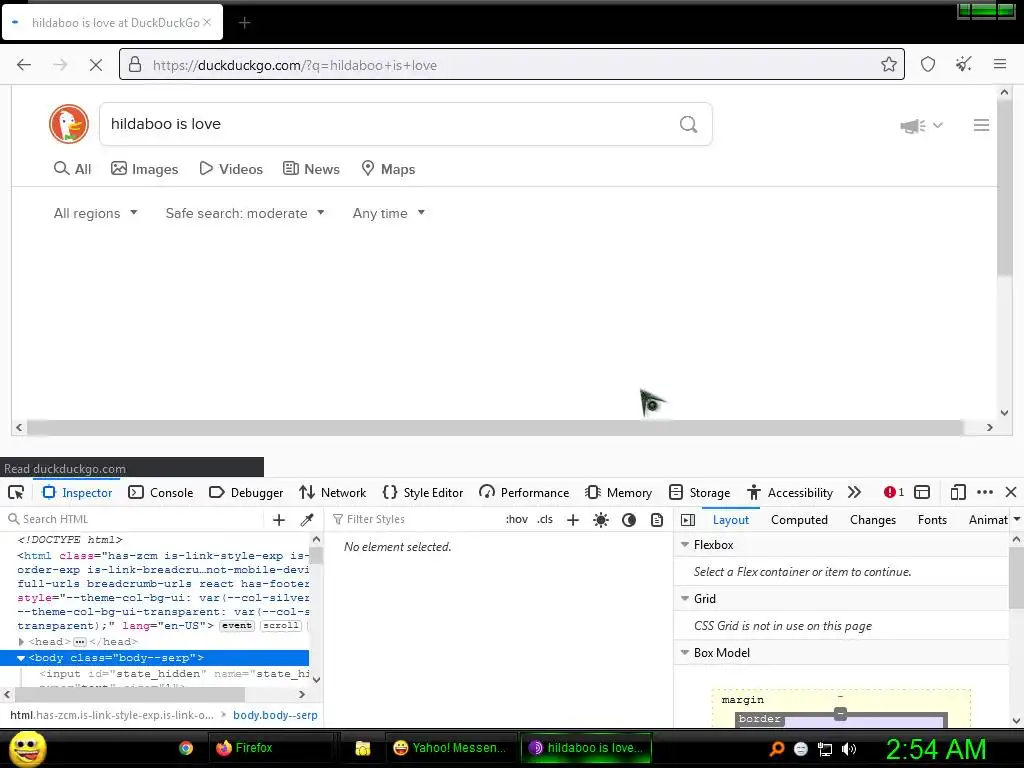
Task: Toggle the :hov pseudo-class panel
Action: pos(517,520)
